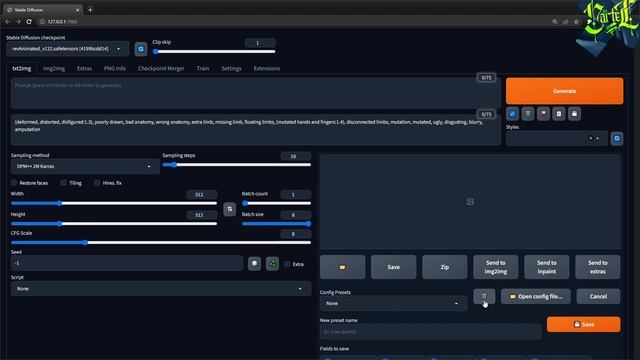Open the Extensions tab
Image resolution: width=640 pixels, height=360 pixels.
[267, 69]
